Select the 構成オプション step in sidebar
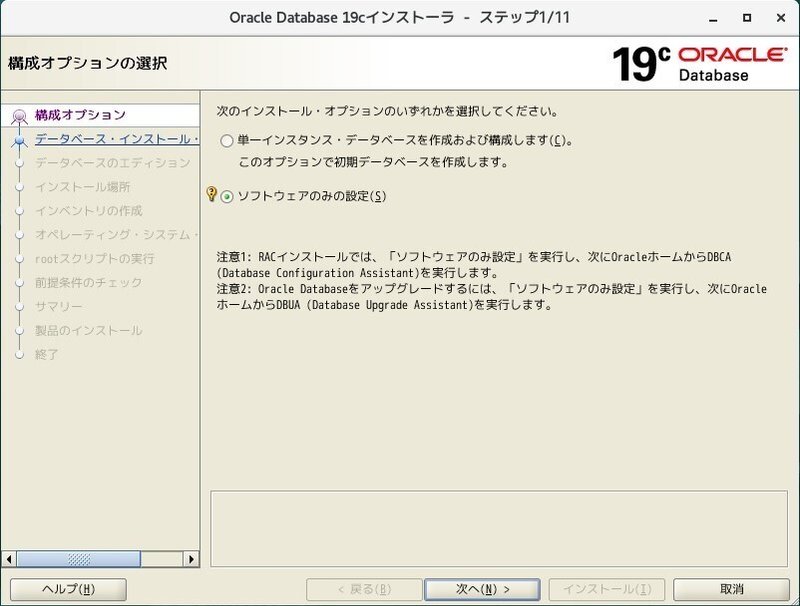The width and height of the screenshot is (800, 606). point(80,115)
